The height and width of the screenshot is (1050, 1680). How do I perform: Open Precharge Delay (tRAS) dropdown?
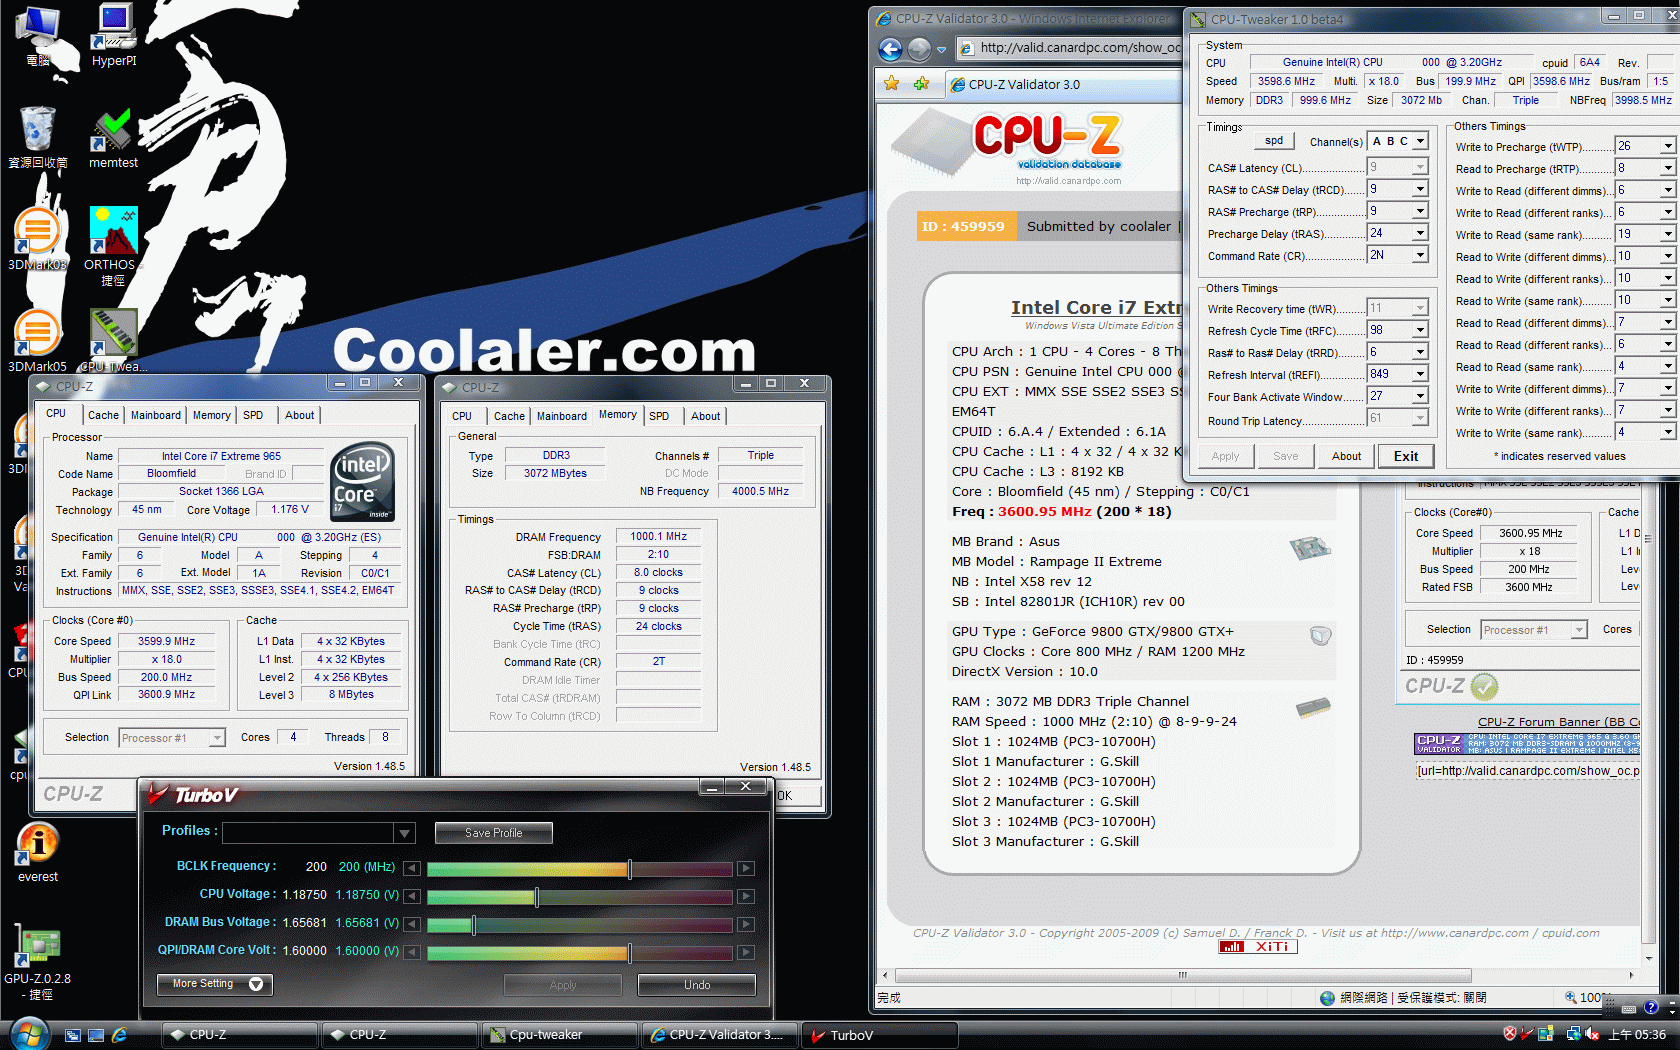1420,233
